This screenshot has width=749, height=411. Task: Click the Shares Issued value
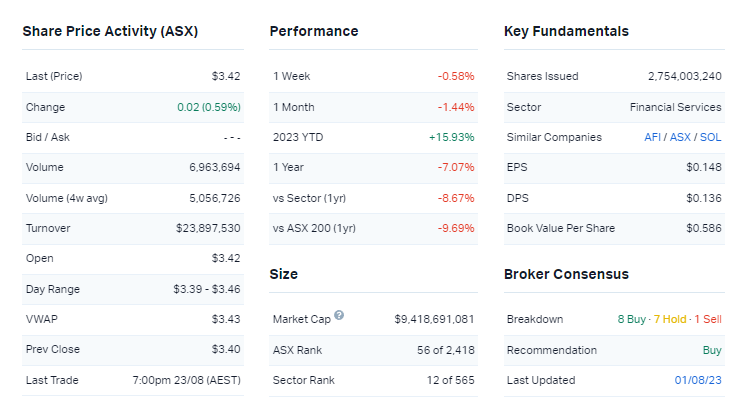point(684,76)
